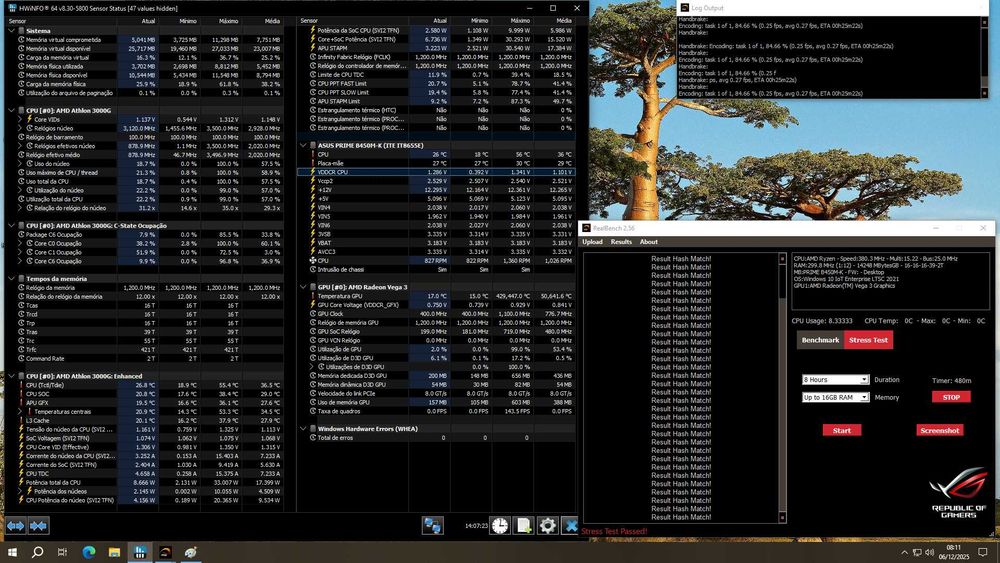Switch to RealBench taskbar icon
This screenshot has height=563, width=1000.
point(165,552)
